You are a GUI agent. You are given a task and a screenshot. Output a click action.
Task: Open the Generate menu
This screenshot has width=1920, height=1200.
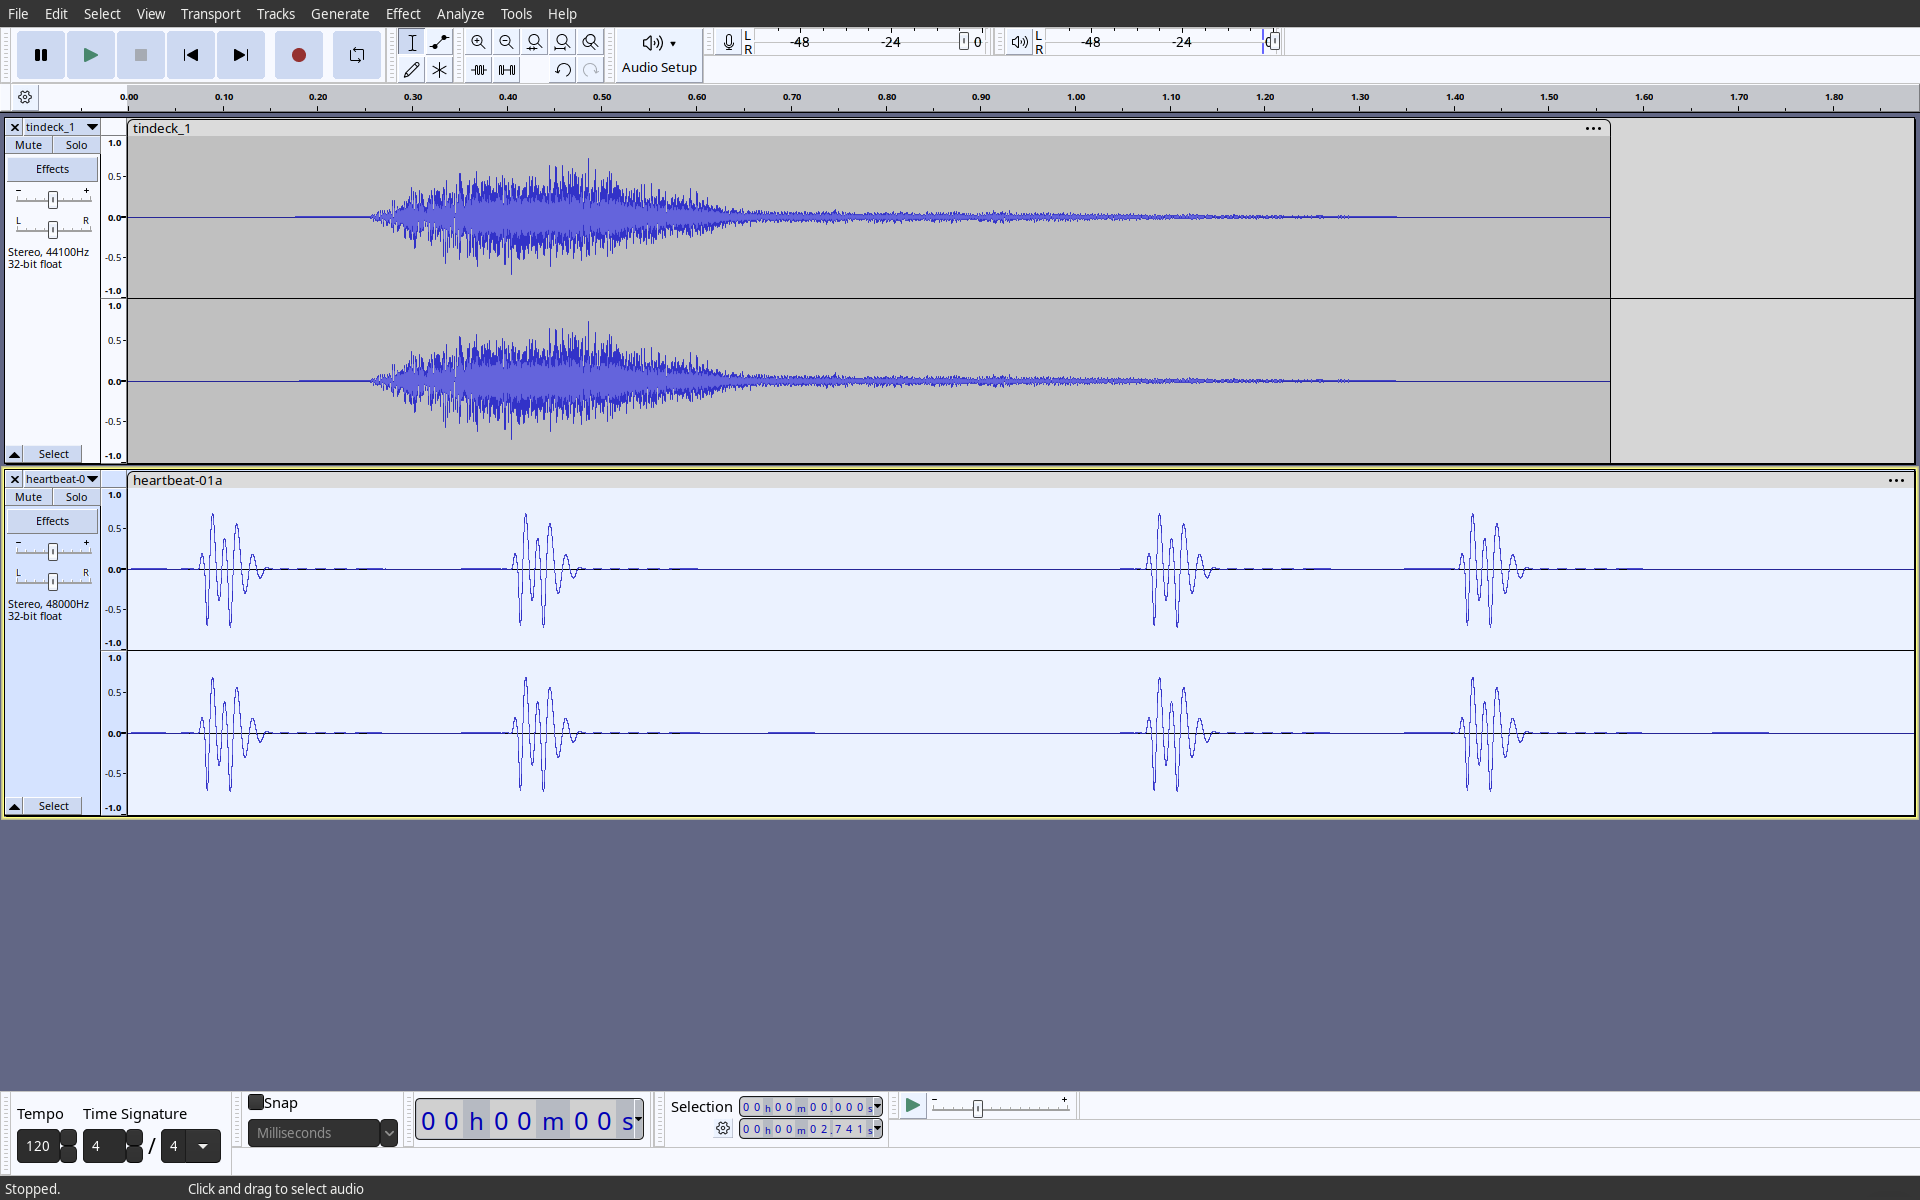(x=339, y=13)
